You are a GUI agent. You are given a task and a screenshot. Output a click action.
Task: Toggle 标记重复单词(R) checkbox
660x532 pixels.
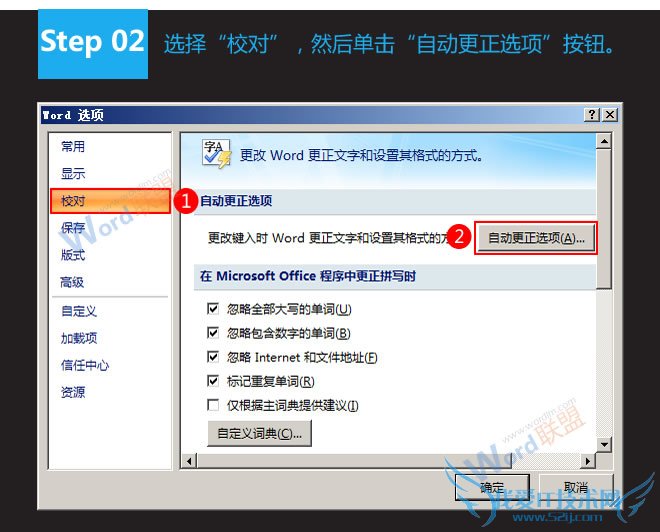[x=213, y=381]
